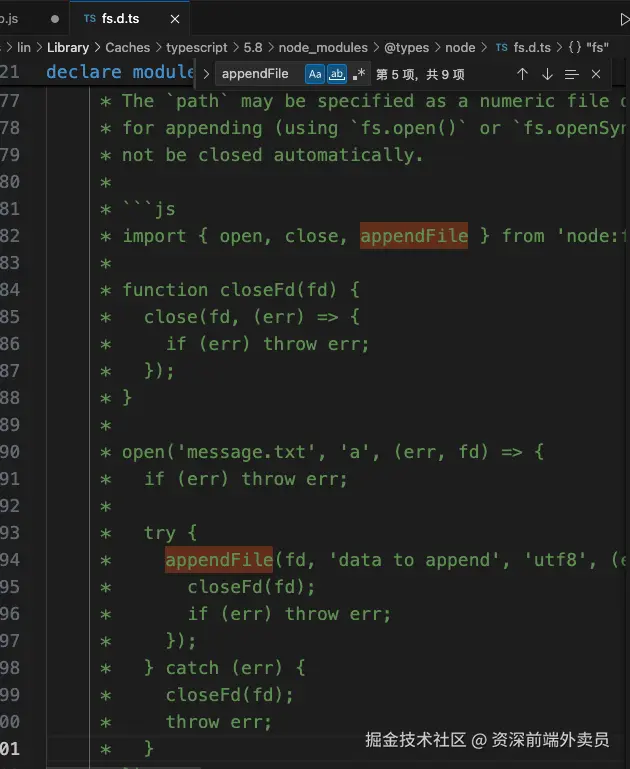This screenshot has width=630, height=769.
Task: Select "fs" module symbol in breadcrumb
Action: click(588, 48)
